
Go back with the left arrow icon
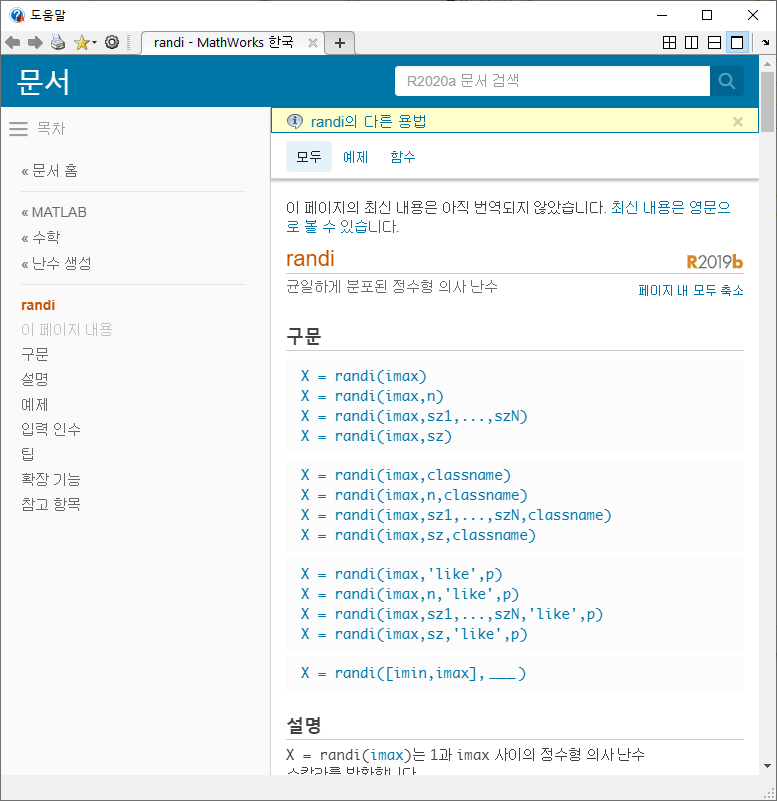coord(12,42)
